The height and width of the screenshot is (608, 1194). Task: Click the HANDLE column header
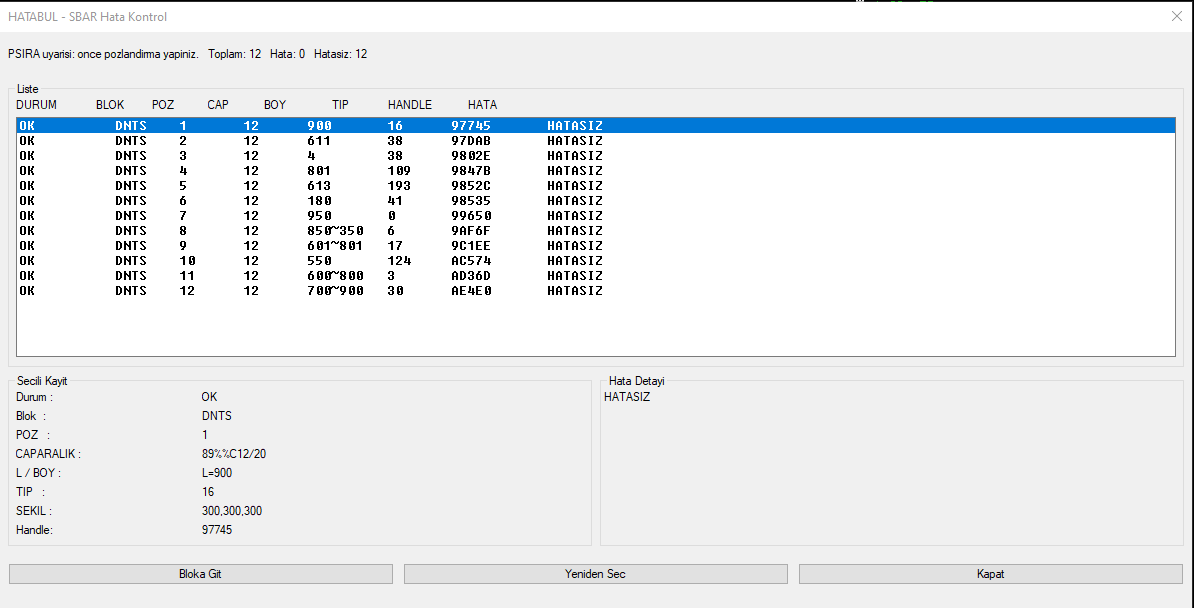(410, 105)
